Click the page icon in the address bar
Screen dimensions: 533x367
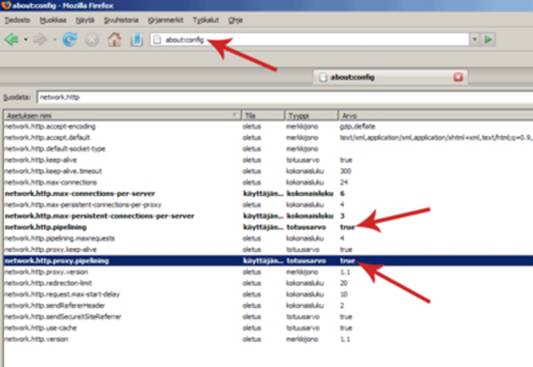point(157,40)
